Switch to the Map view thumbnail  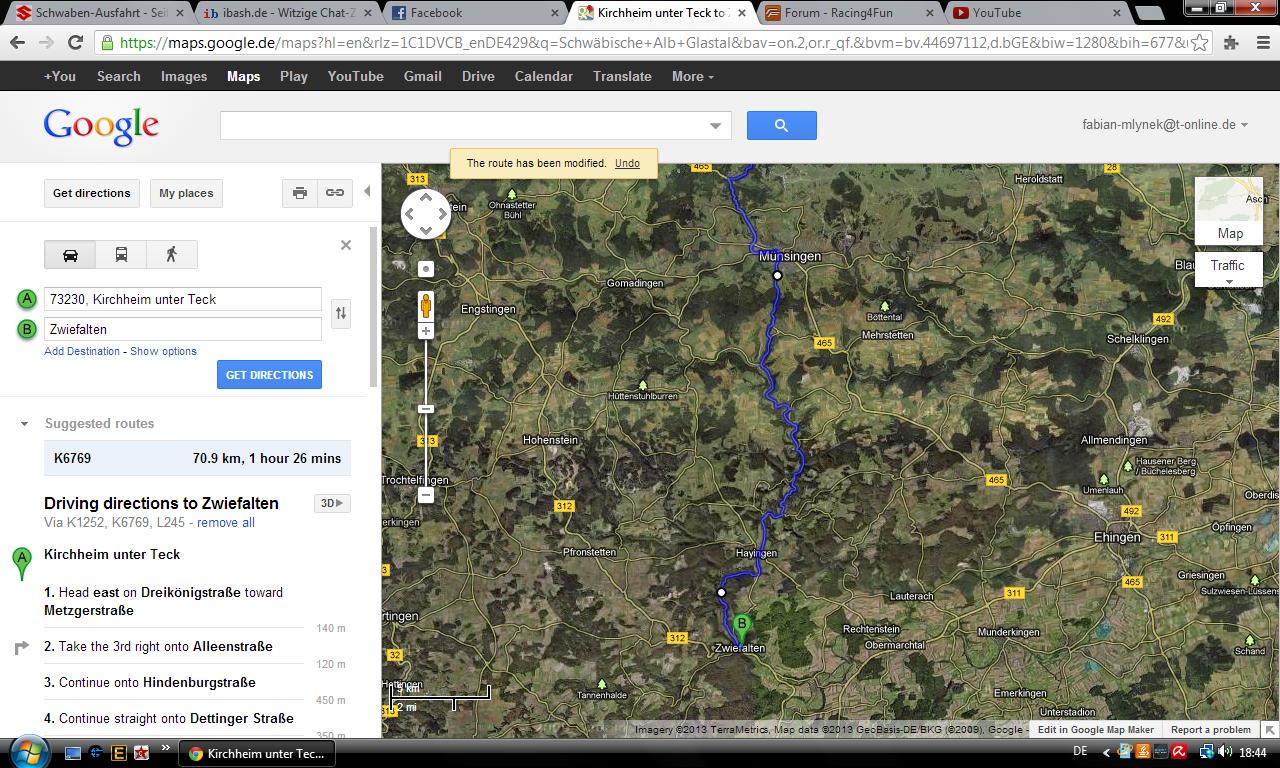pos(1229,211)
